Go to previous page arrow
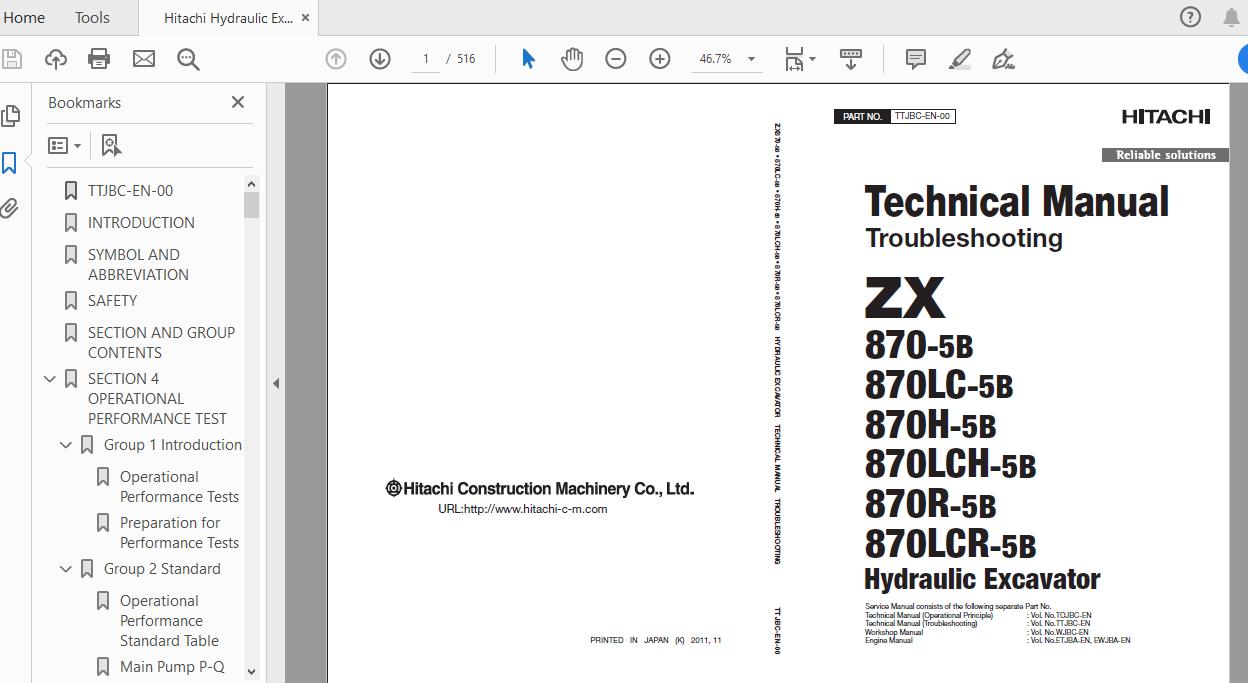The image size is (1248, 683). (x=336, y=59)
